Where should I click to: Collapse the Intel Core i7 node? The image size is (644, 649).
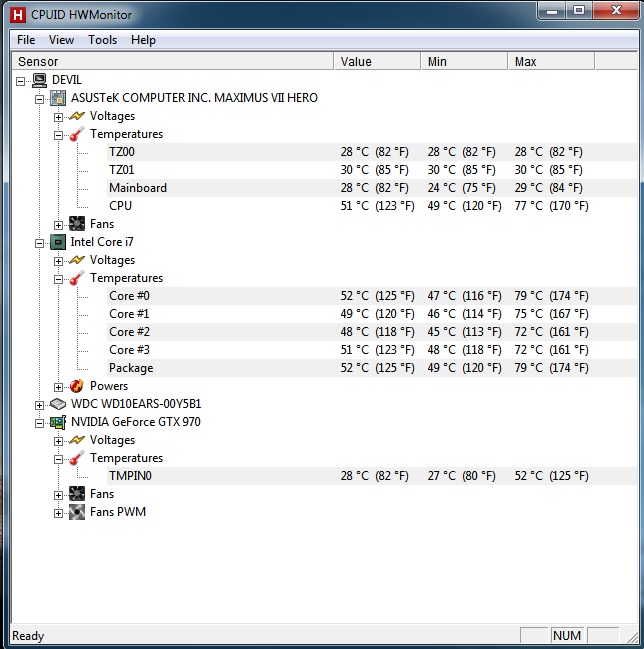tap(39, 243)
